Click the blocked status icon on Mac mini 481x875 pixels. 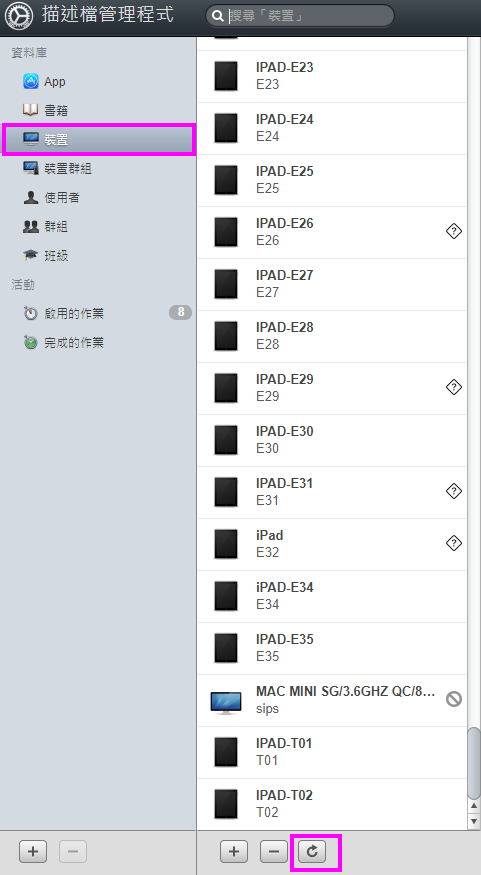pos(454,699)
